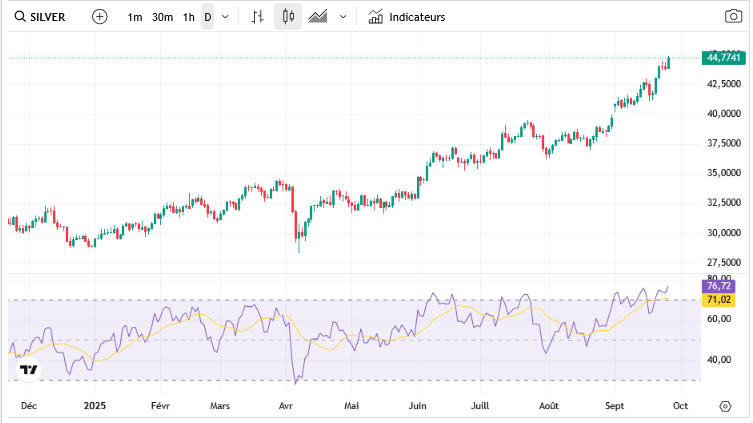Add a symbol to compare with plus icon
The width and height of the screenshot is (753, 423).
pos(99,17)
